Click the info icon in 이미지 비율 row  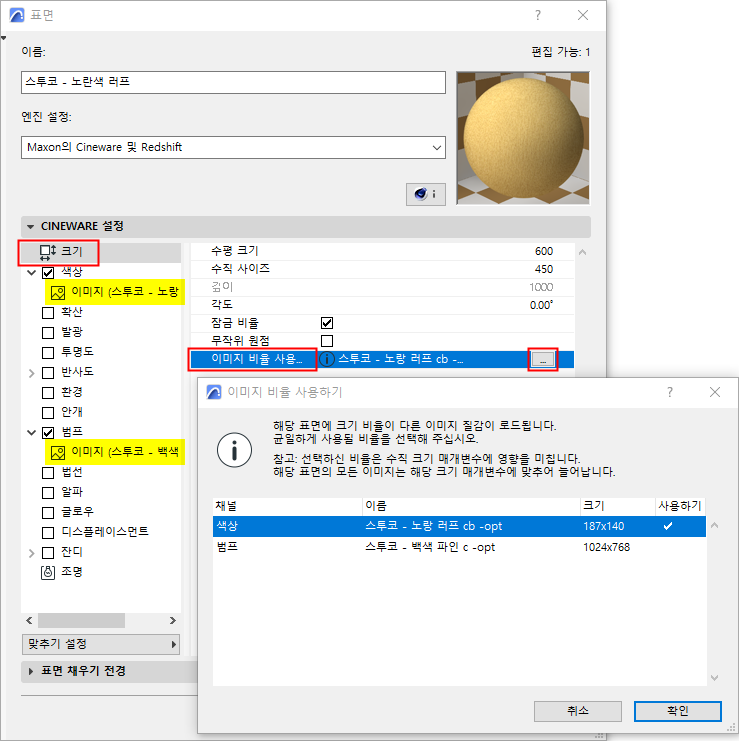[x=327, y=359]
